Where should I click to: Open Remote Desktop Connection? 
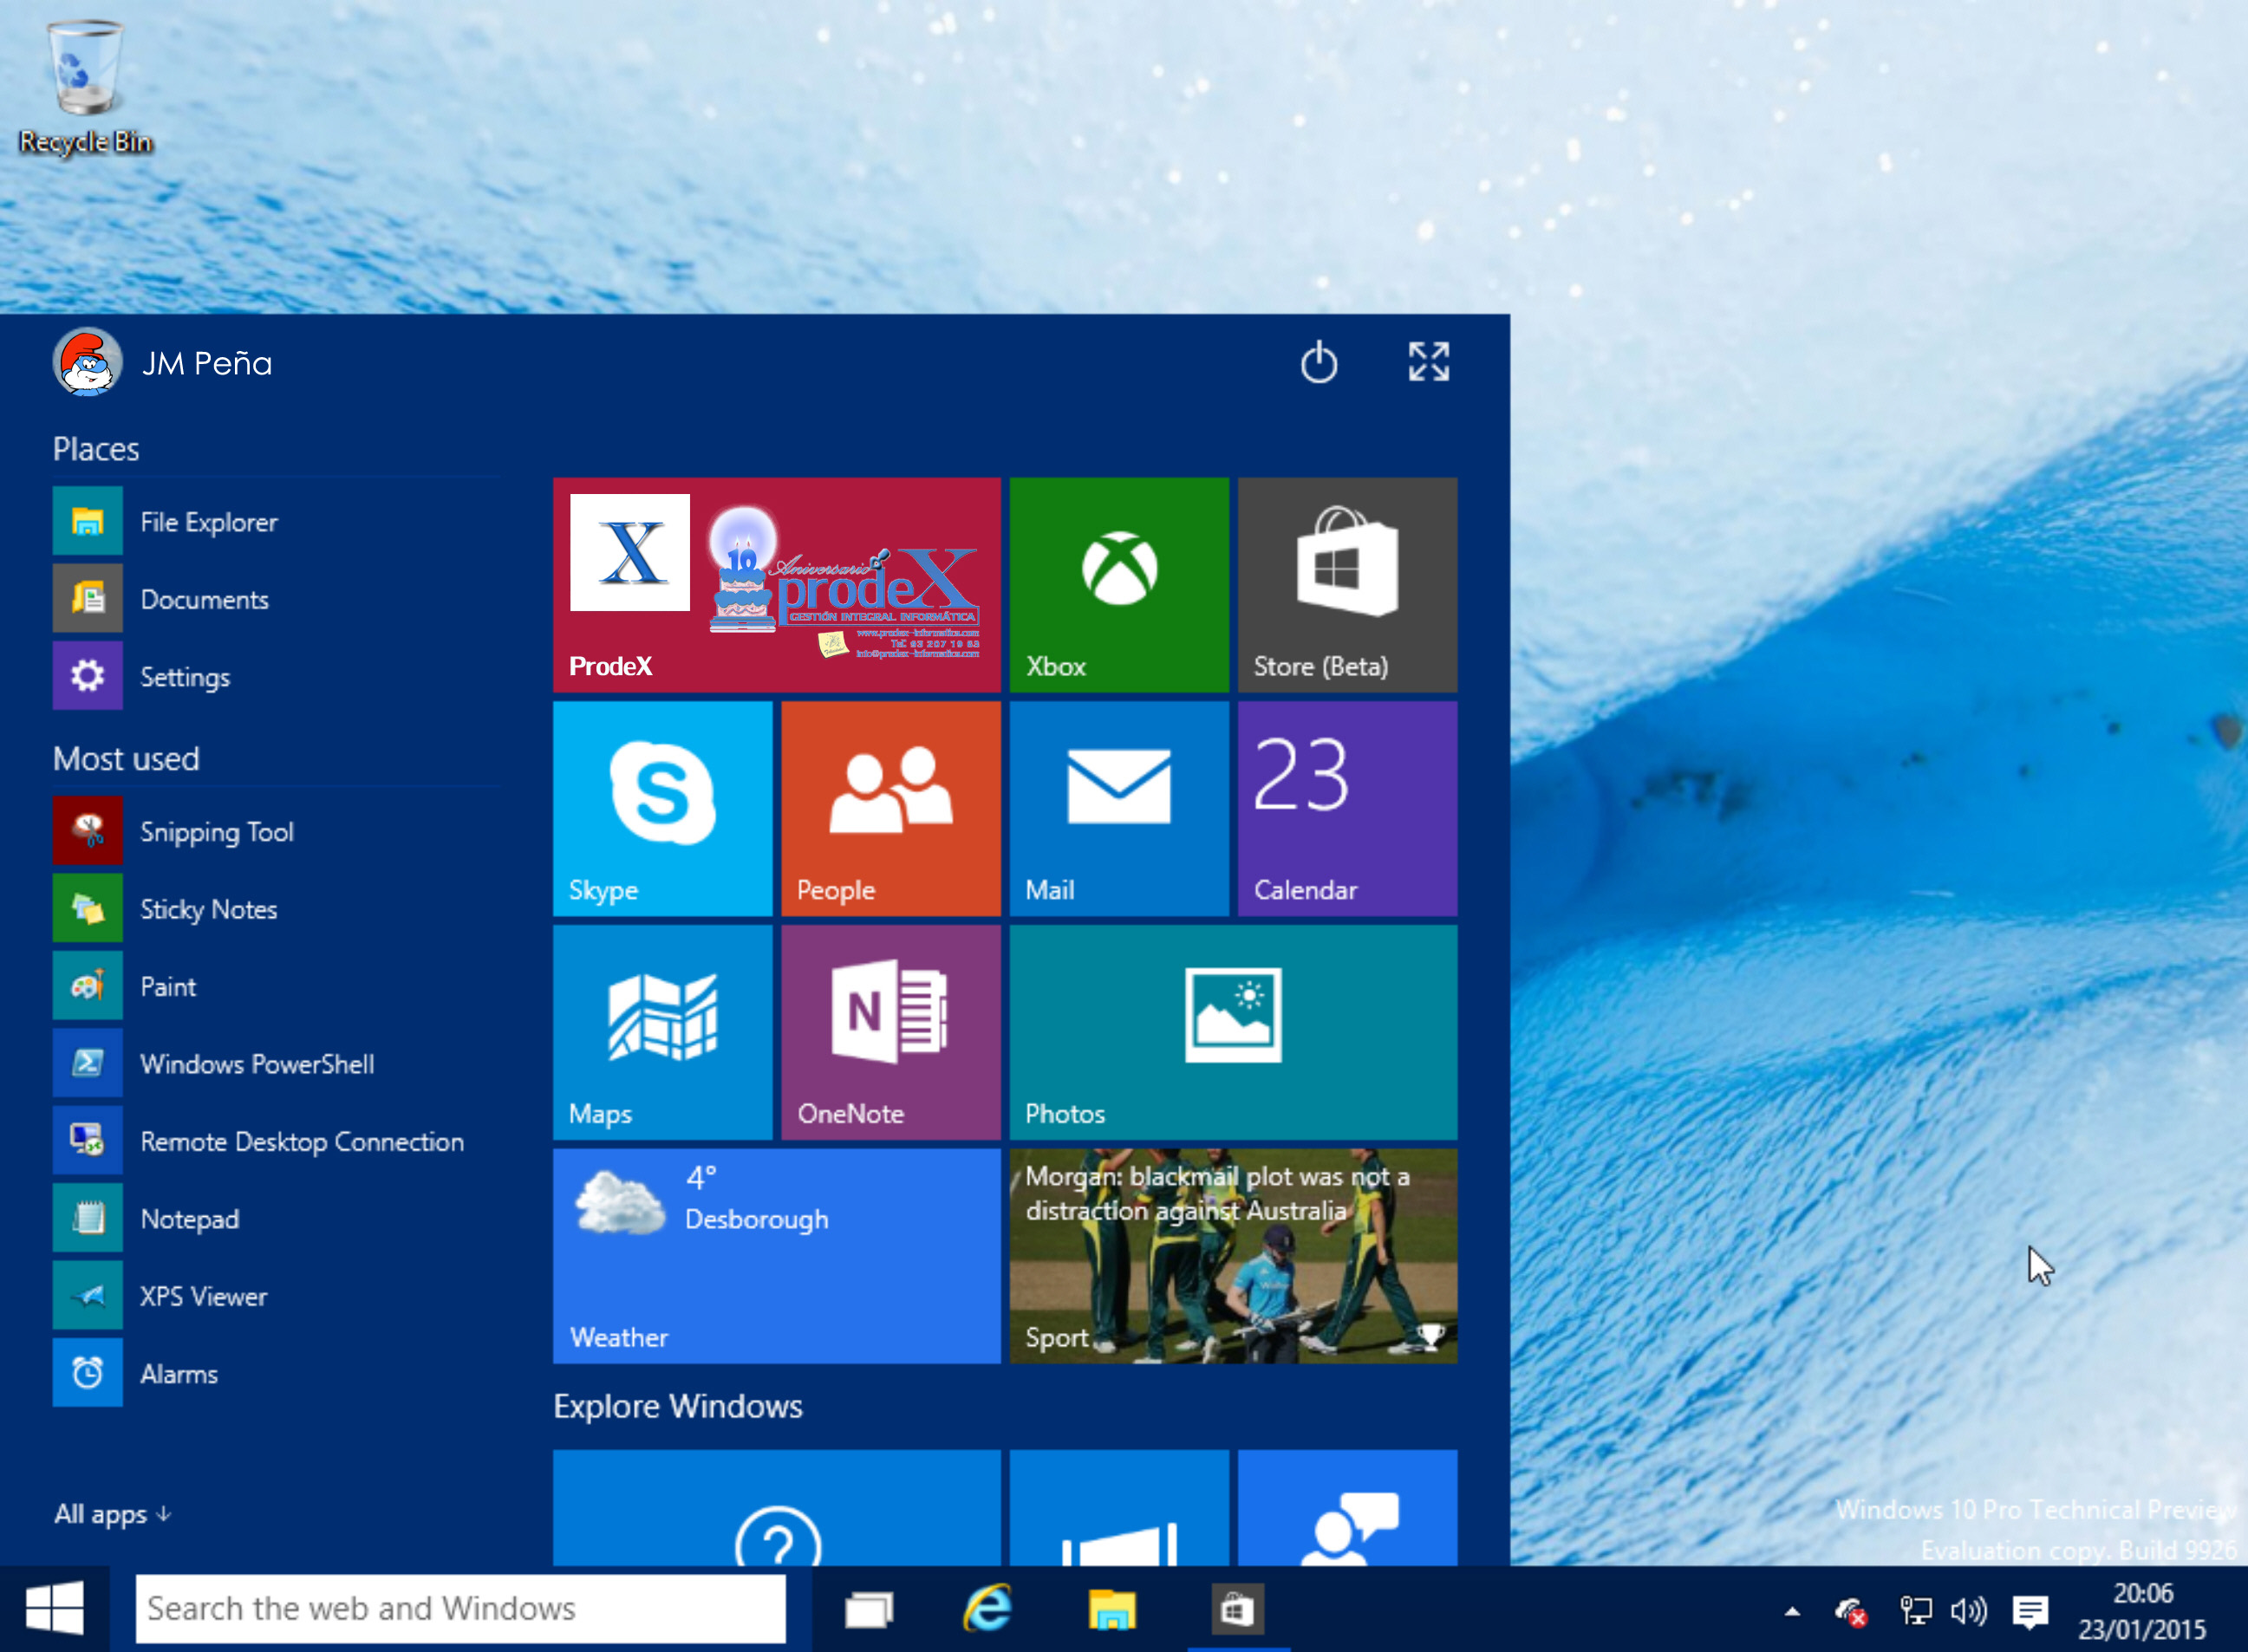(x=276, y=1141)
